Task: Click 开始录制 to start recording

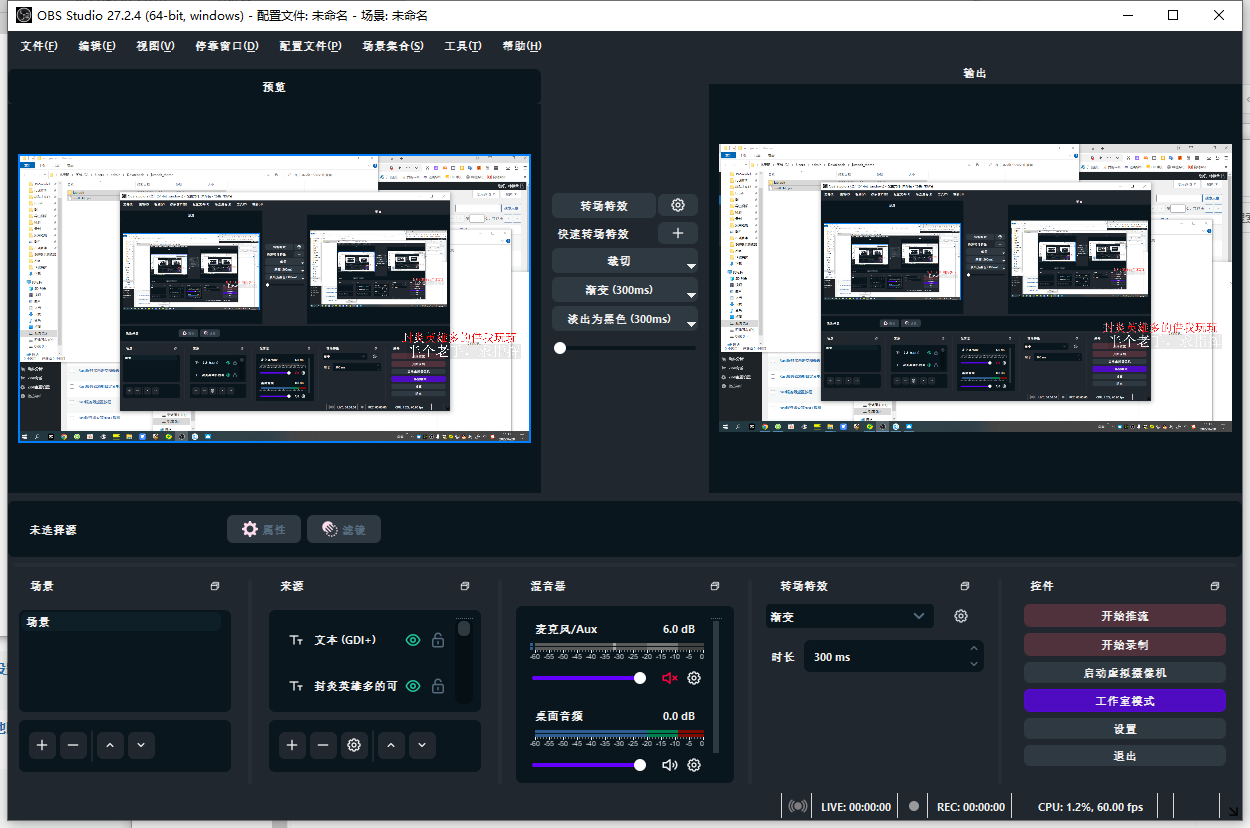Action: click(1124, 644)
